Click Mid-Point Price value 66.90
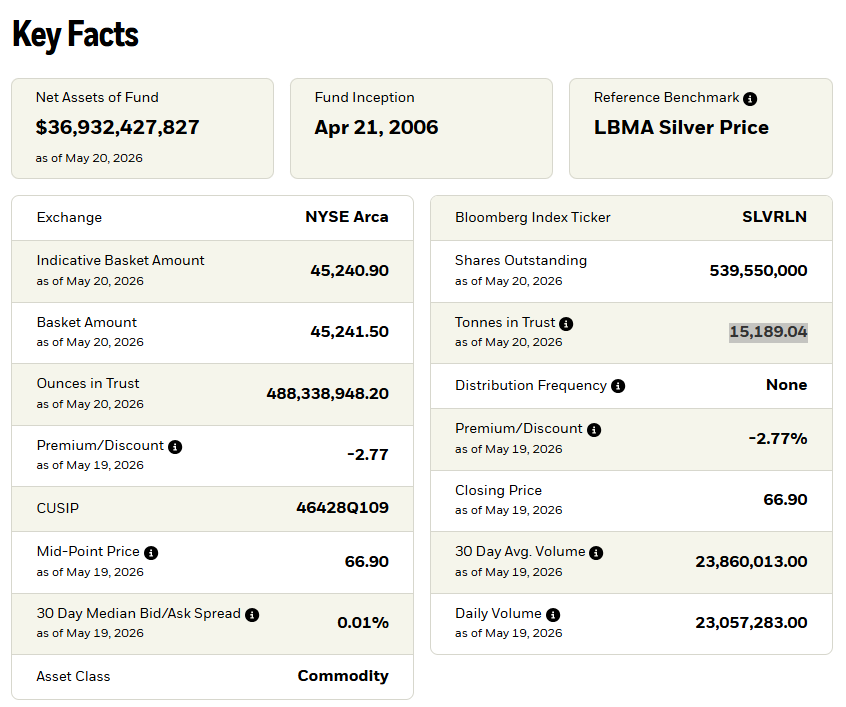This screenshot has height=707, width=846. tap(367, 561)
